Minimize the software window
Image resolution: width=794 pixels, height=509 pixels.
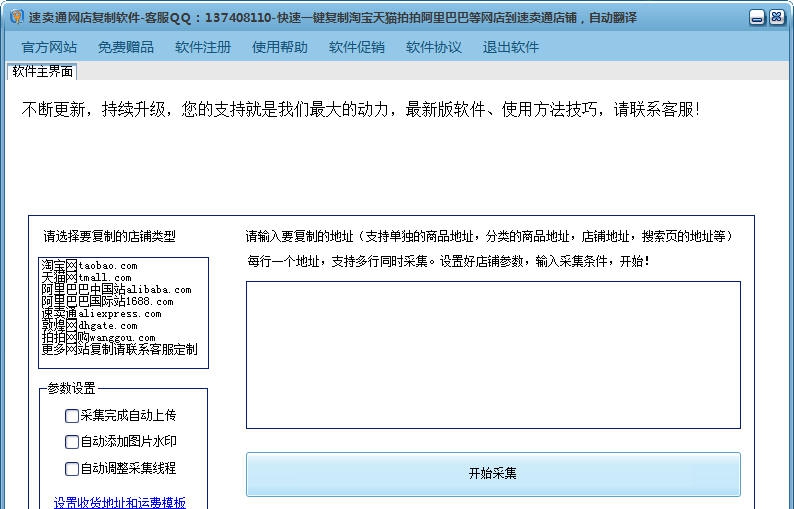(757, 18)
